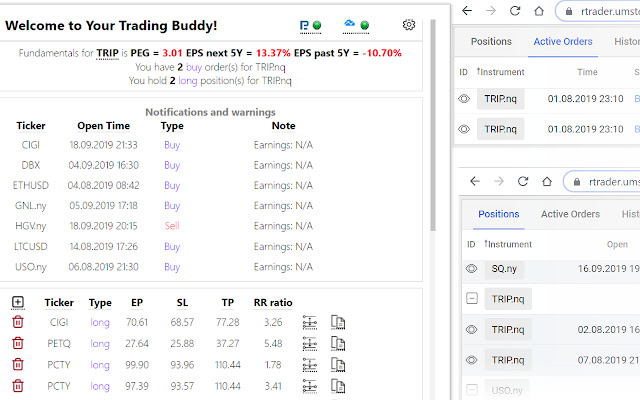The height and width of the screenshot is (400, 640).
Task: Click the Open Time column header
Action: (104, 126)
